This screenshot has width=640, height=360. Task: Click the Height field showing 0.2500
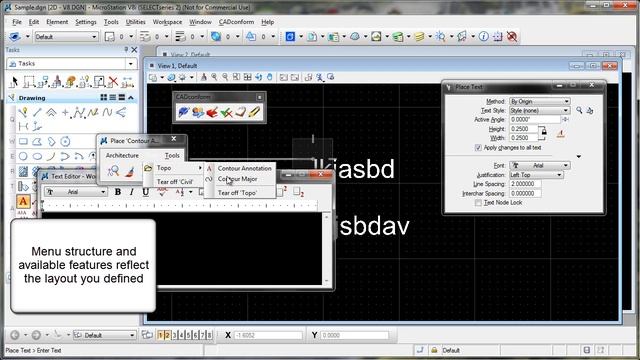[524, 129]
